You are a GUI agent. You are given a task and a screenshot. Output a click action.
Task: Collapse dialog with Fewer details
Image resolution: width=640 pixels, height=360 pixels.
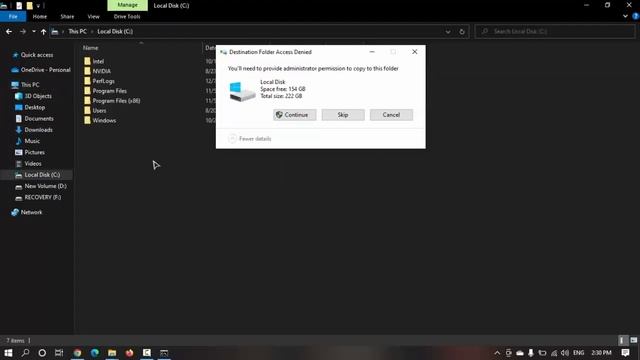pyautogui.click(x=249, y=139)
